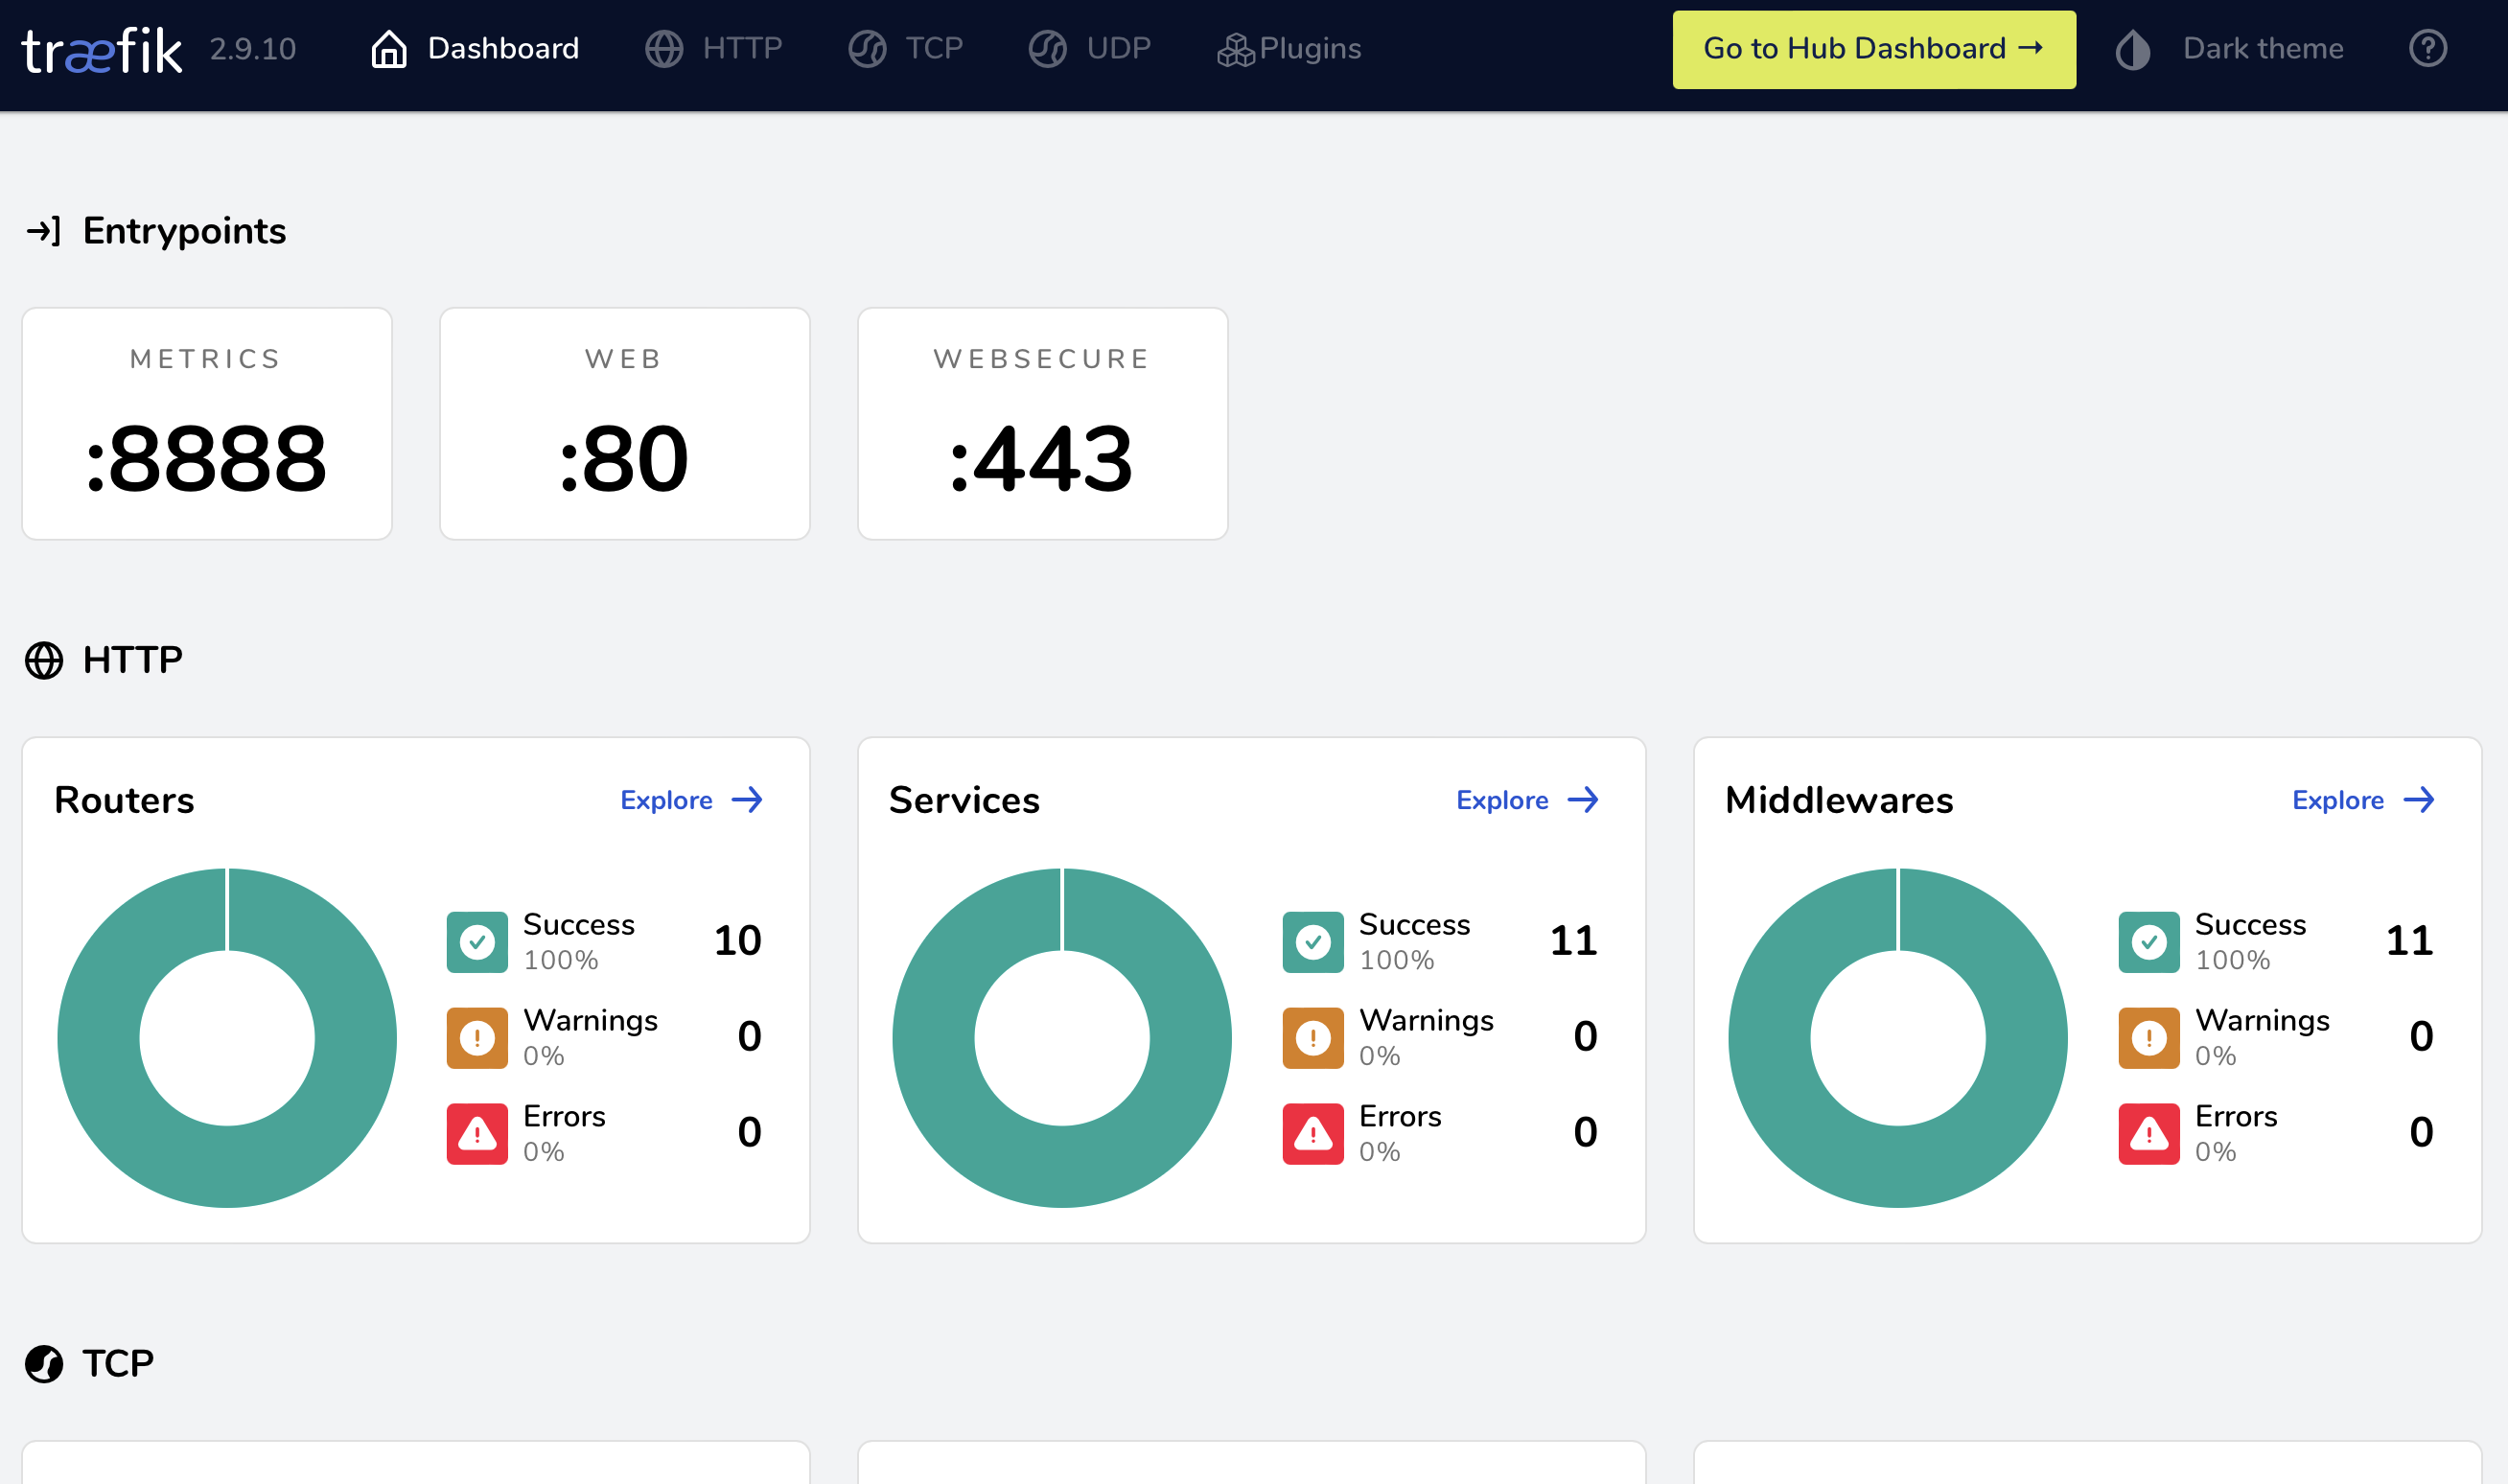This screenshot has height=1484, width=2508.
Task: Click the Middlewares Warnings orange icon
Action: 2148,1037
